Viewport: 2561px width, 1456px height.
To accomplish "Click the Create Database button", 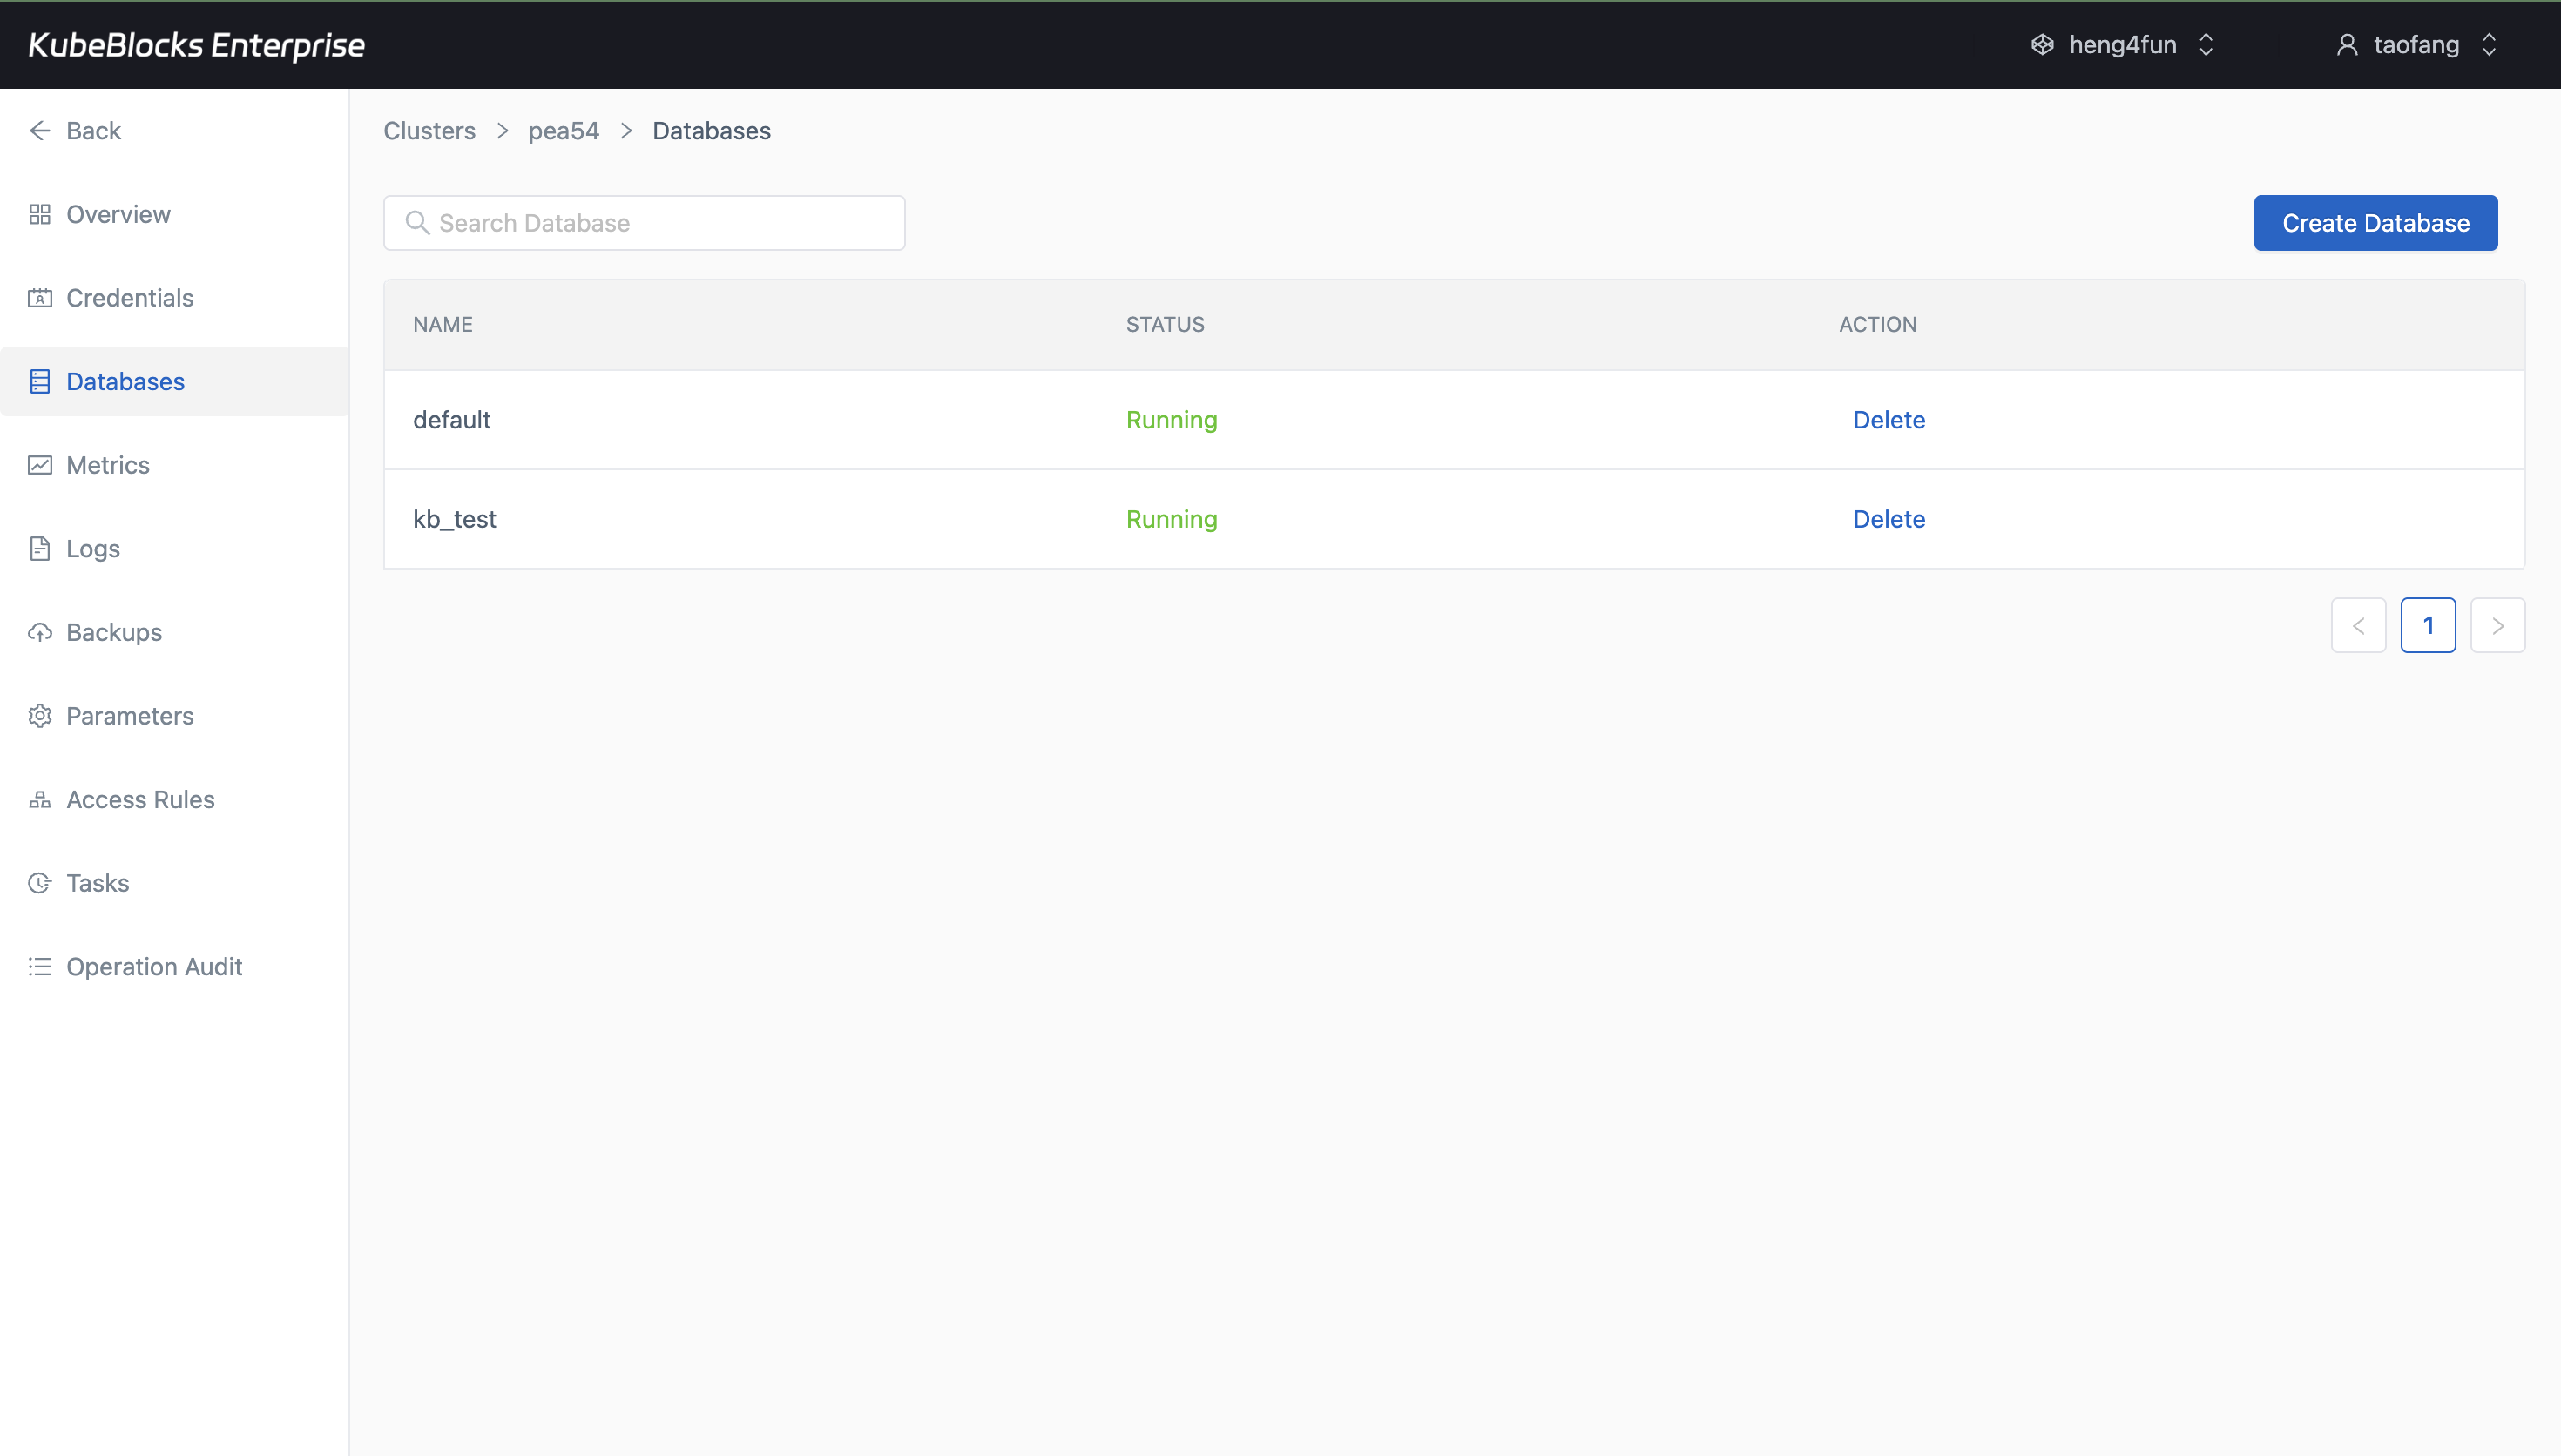I will pyautogui.click(x=2375, y=222).
